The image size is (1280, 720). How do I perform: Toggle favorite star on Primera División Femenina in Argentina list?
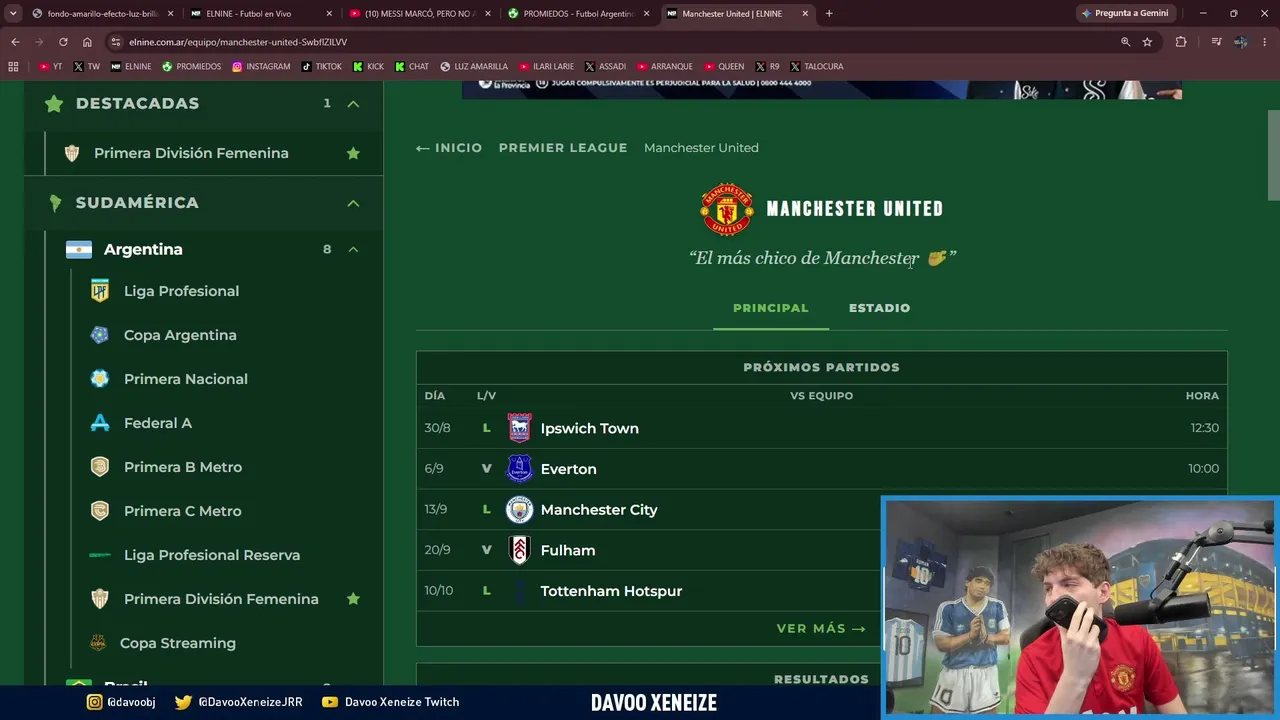coord(353,599)
